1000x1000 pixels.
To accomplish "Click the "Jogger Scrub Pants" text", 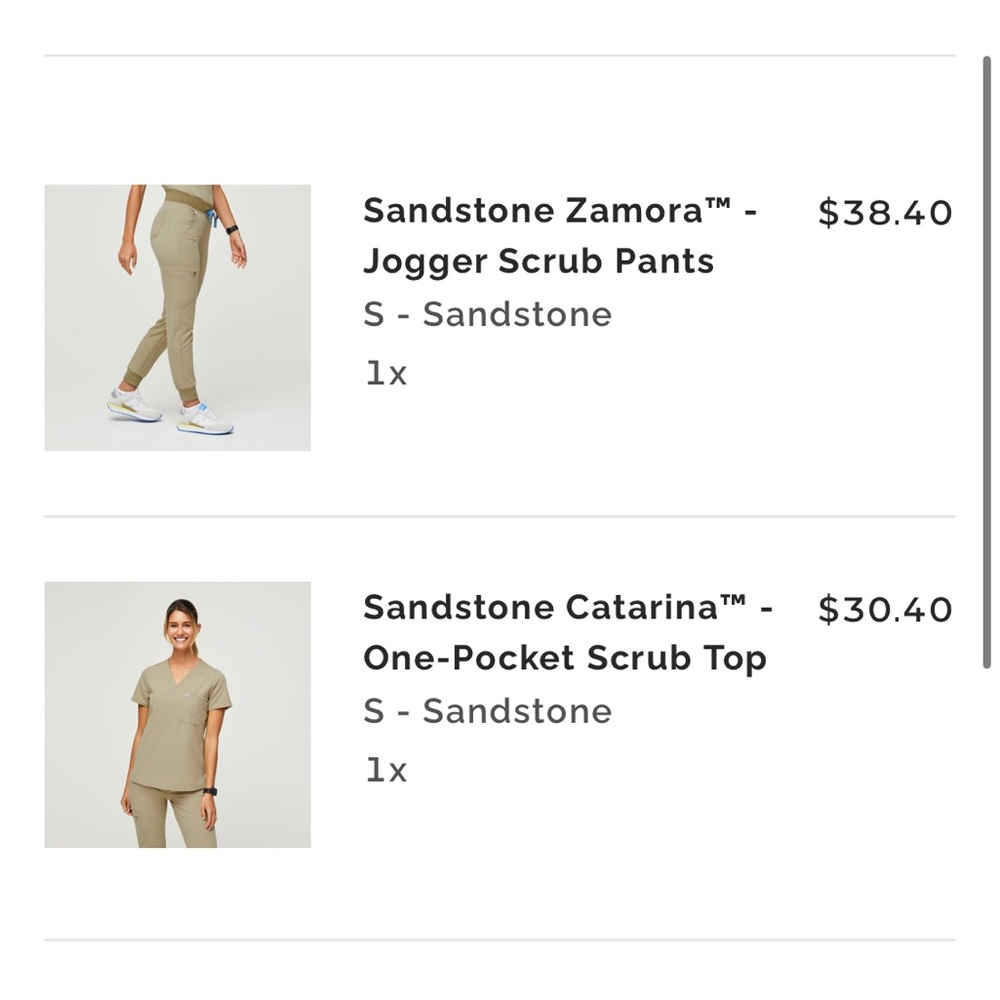I will [x=538, y=262].
